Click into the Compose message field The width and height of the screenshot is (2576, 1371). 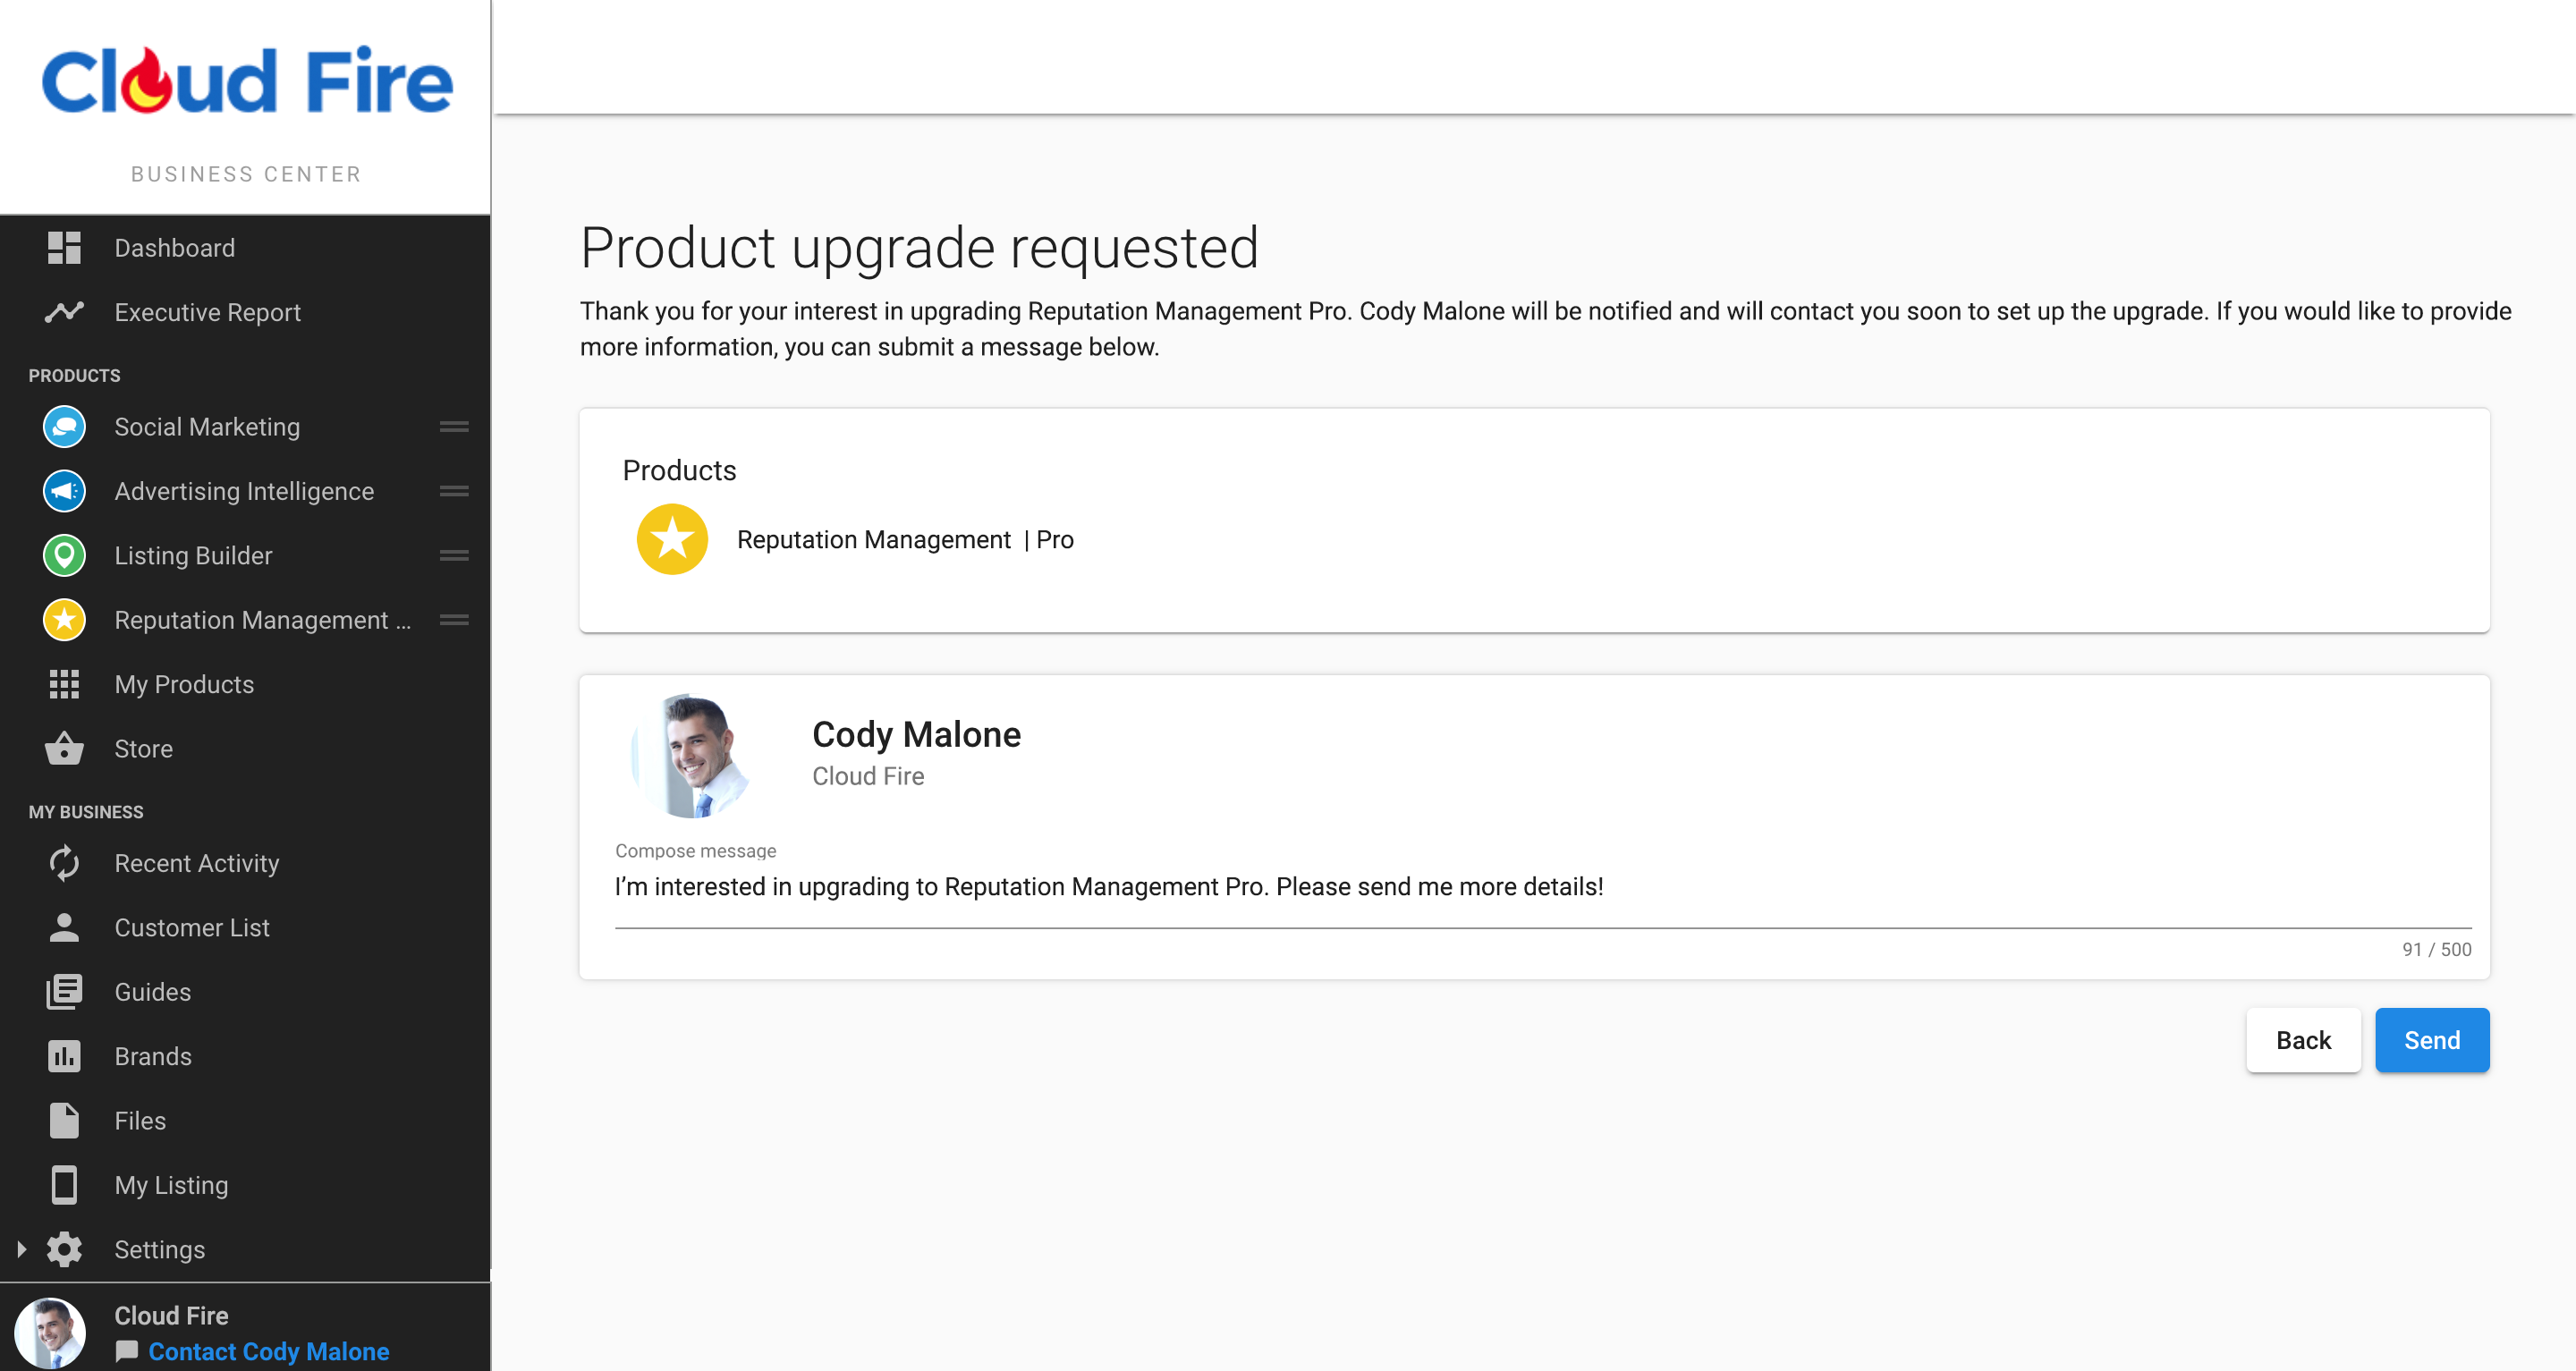tap(1543, 887)
